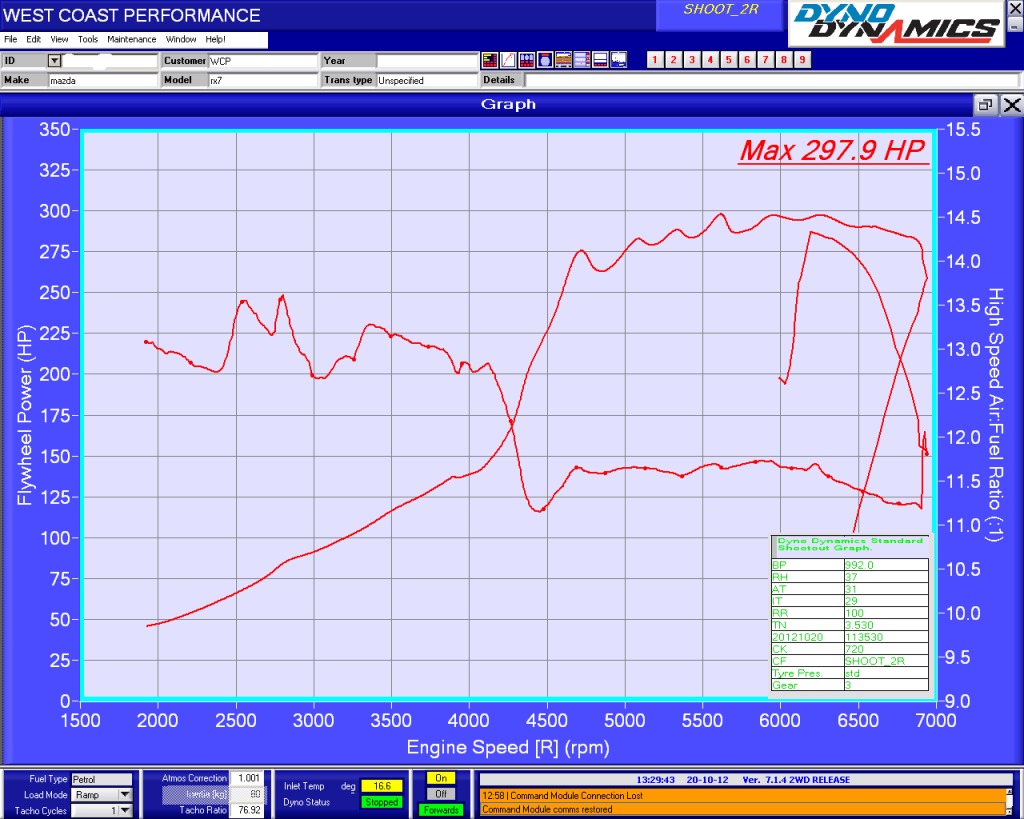Screen dimensions: 1024x819
Task: Open the Help! menu
Action: [215, 39]
